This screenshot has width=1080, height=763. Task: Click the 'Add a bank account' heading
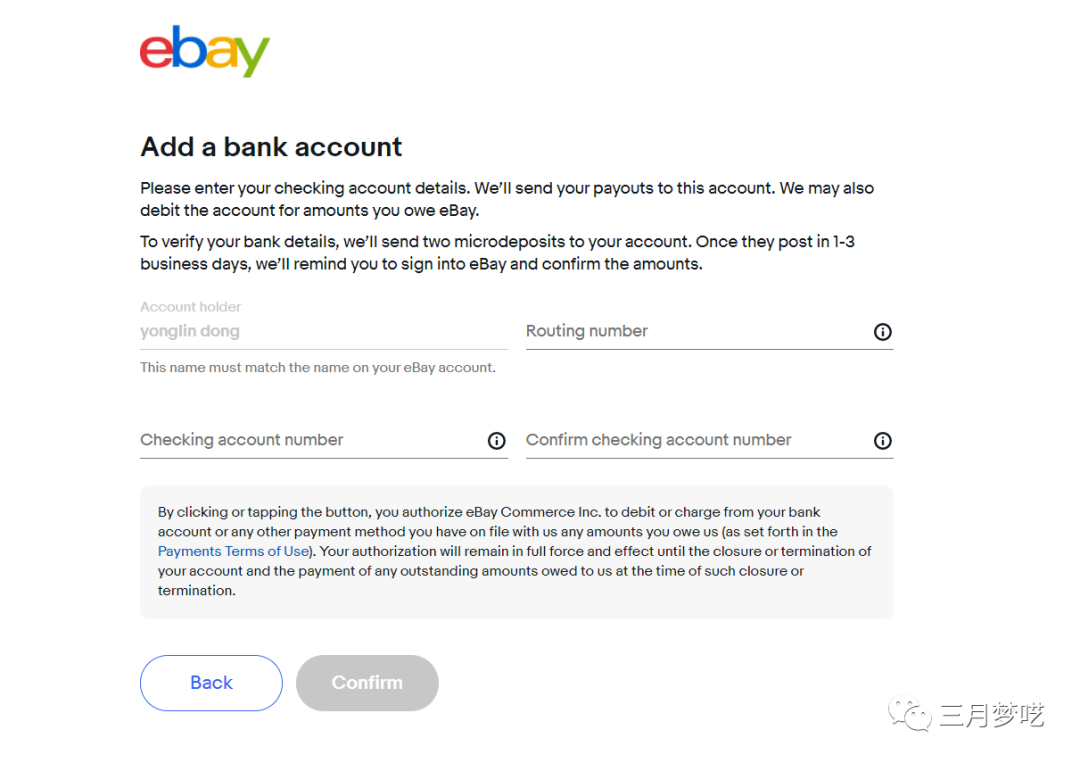click(x=271, y=147)
